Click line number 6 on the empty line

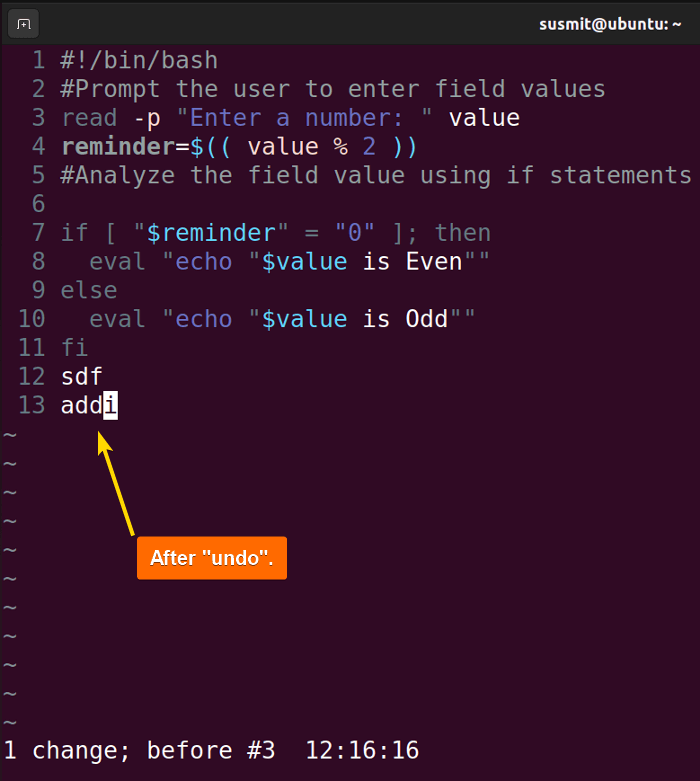(x=39, y=204)
